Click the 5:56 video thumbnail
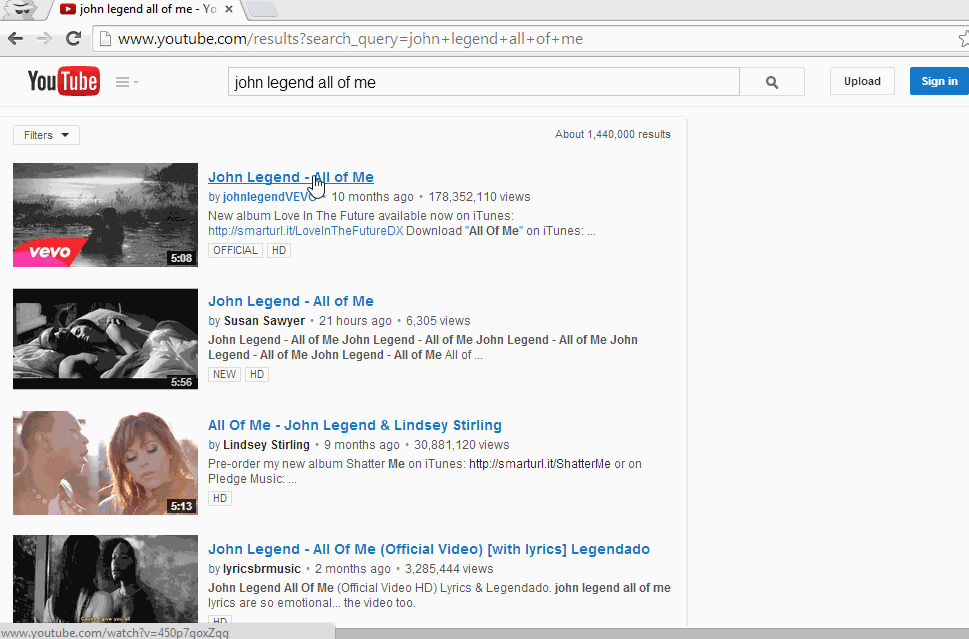Image resolution: width=969 pixels, height=639 pixels. point(105,339)
